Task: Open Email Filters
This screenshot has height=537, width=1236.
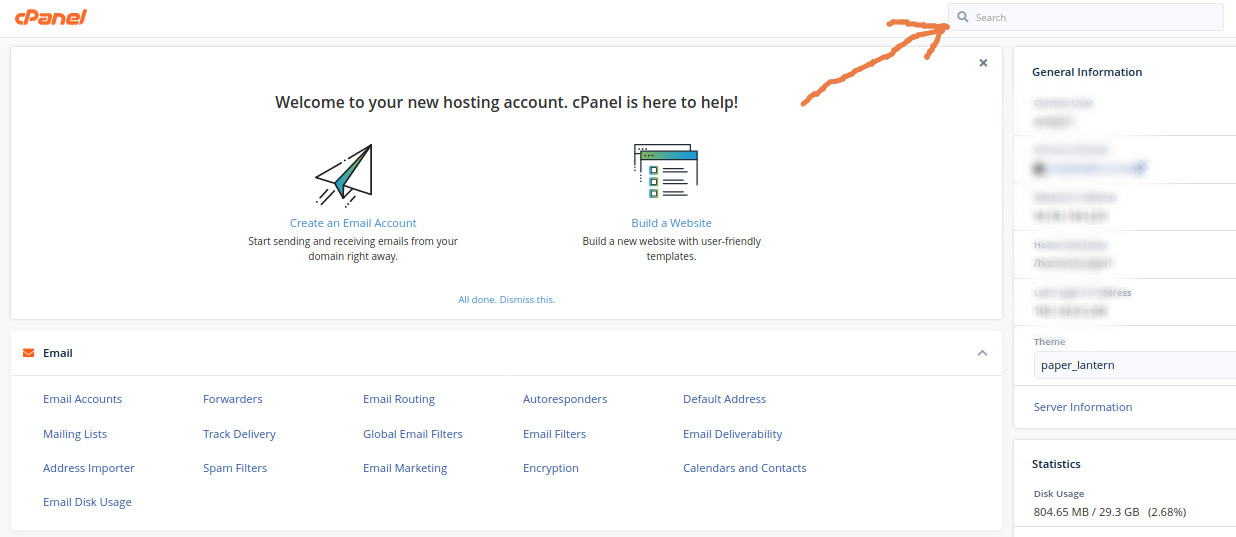Action: pos(554,434)
